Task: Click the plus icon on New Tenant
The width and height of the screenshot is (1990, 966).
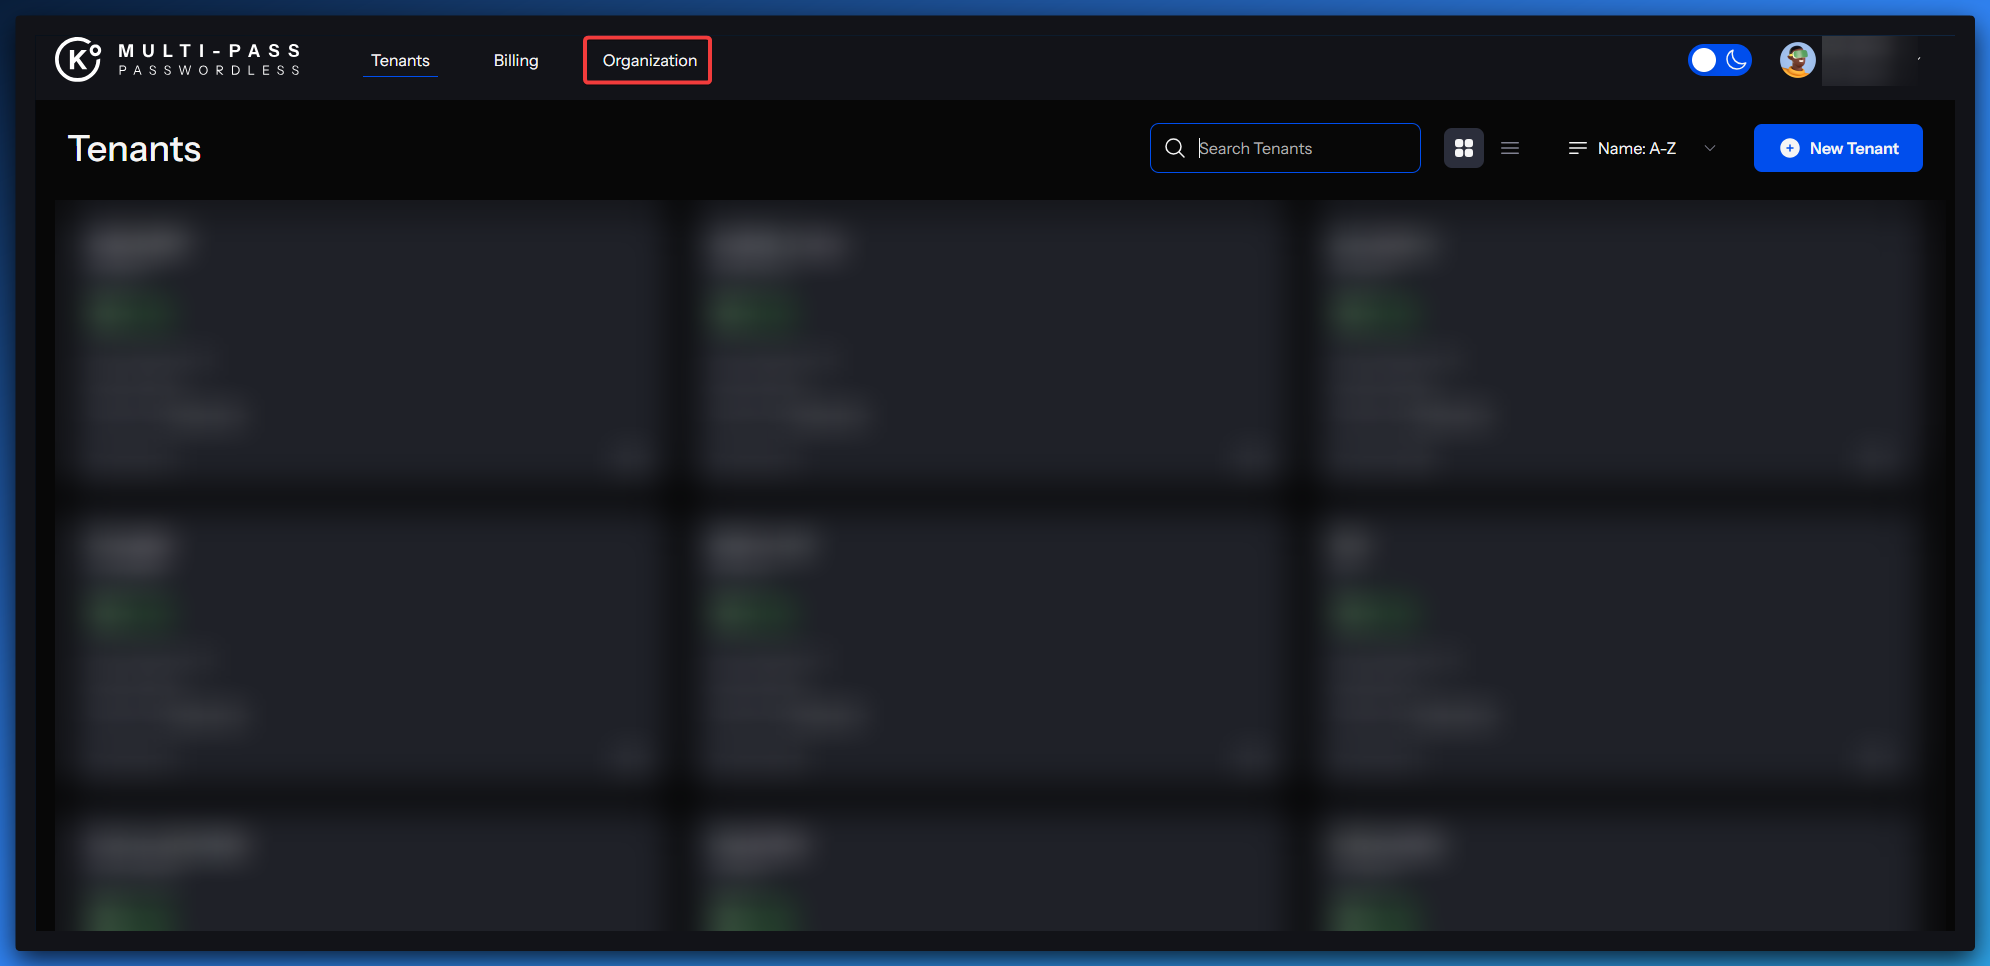Action: coord(1789,148)
